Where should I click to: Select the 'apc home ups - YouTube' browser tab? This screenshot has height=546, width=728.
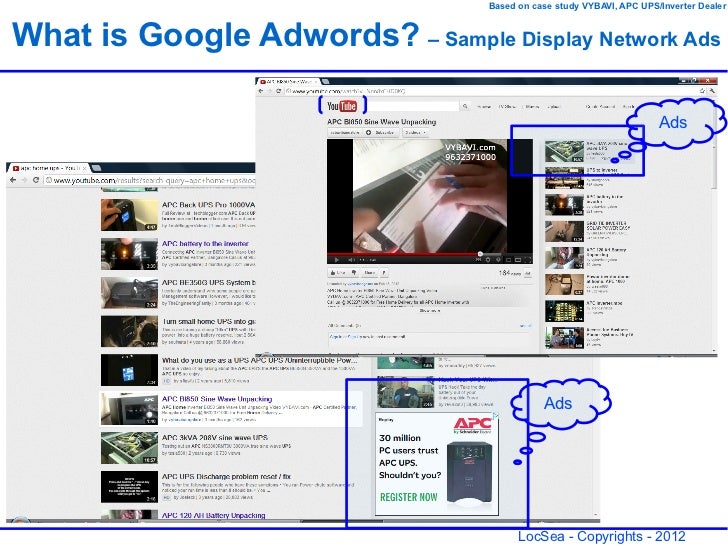coord(49,168)
